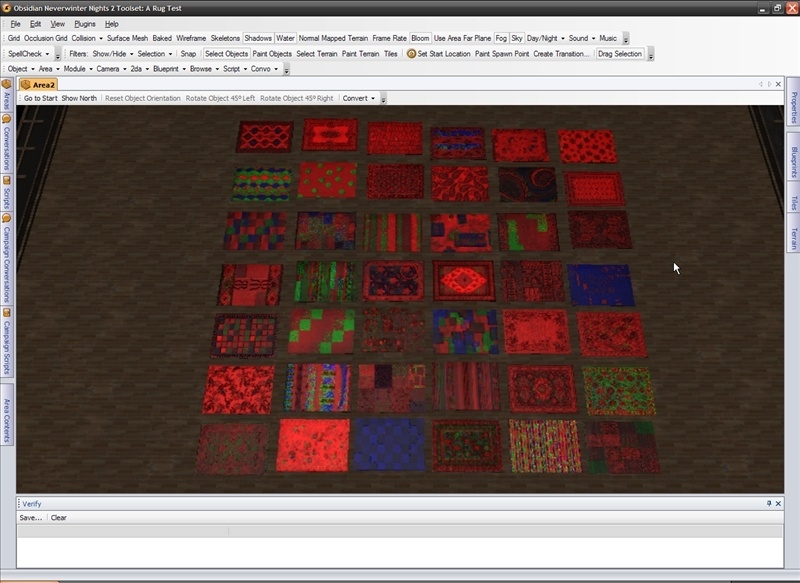Click Paint Terrain button
800x583 pixels.
[x=360, y=54]
